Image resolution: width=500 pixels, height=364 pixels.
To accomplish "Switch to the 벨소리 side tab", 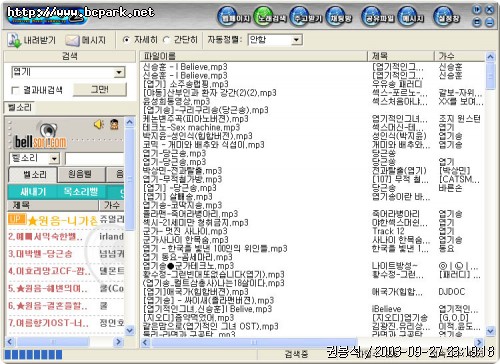I will pyautogui.click(x=20, y=107).
